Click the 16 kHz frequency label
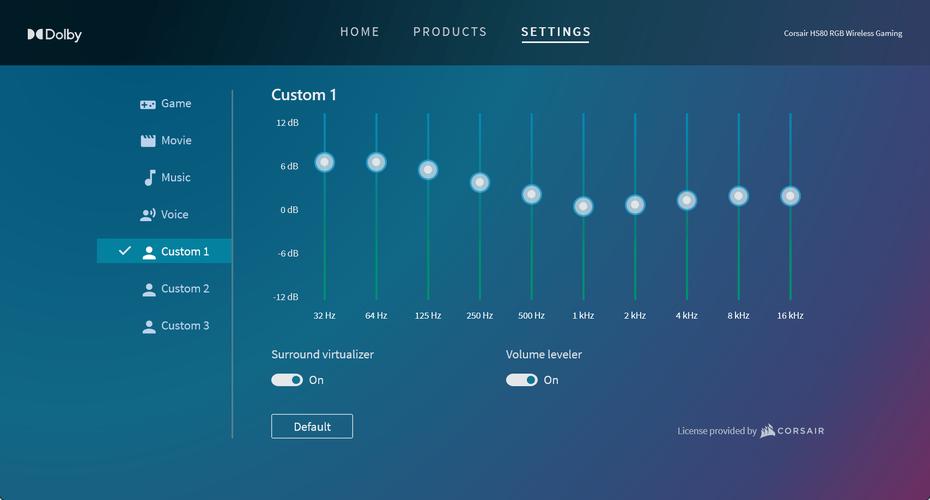Screen dimensions: 930x500 (x=790, y=316)
